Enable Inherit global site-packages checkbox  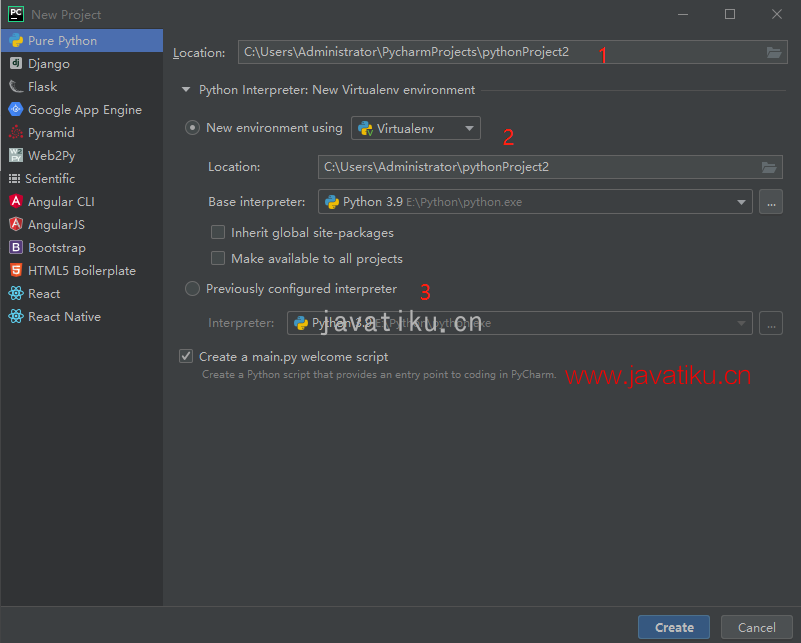tap(218, 232)
